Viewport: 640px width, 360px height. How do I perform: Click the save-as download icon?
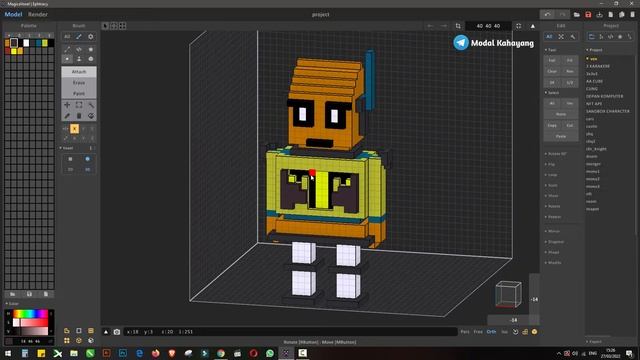(x=599, y=15)
